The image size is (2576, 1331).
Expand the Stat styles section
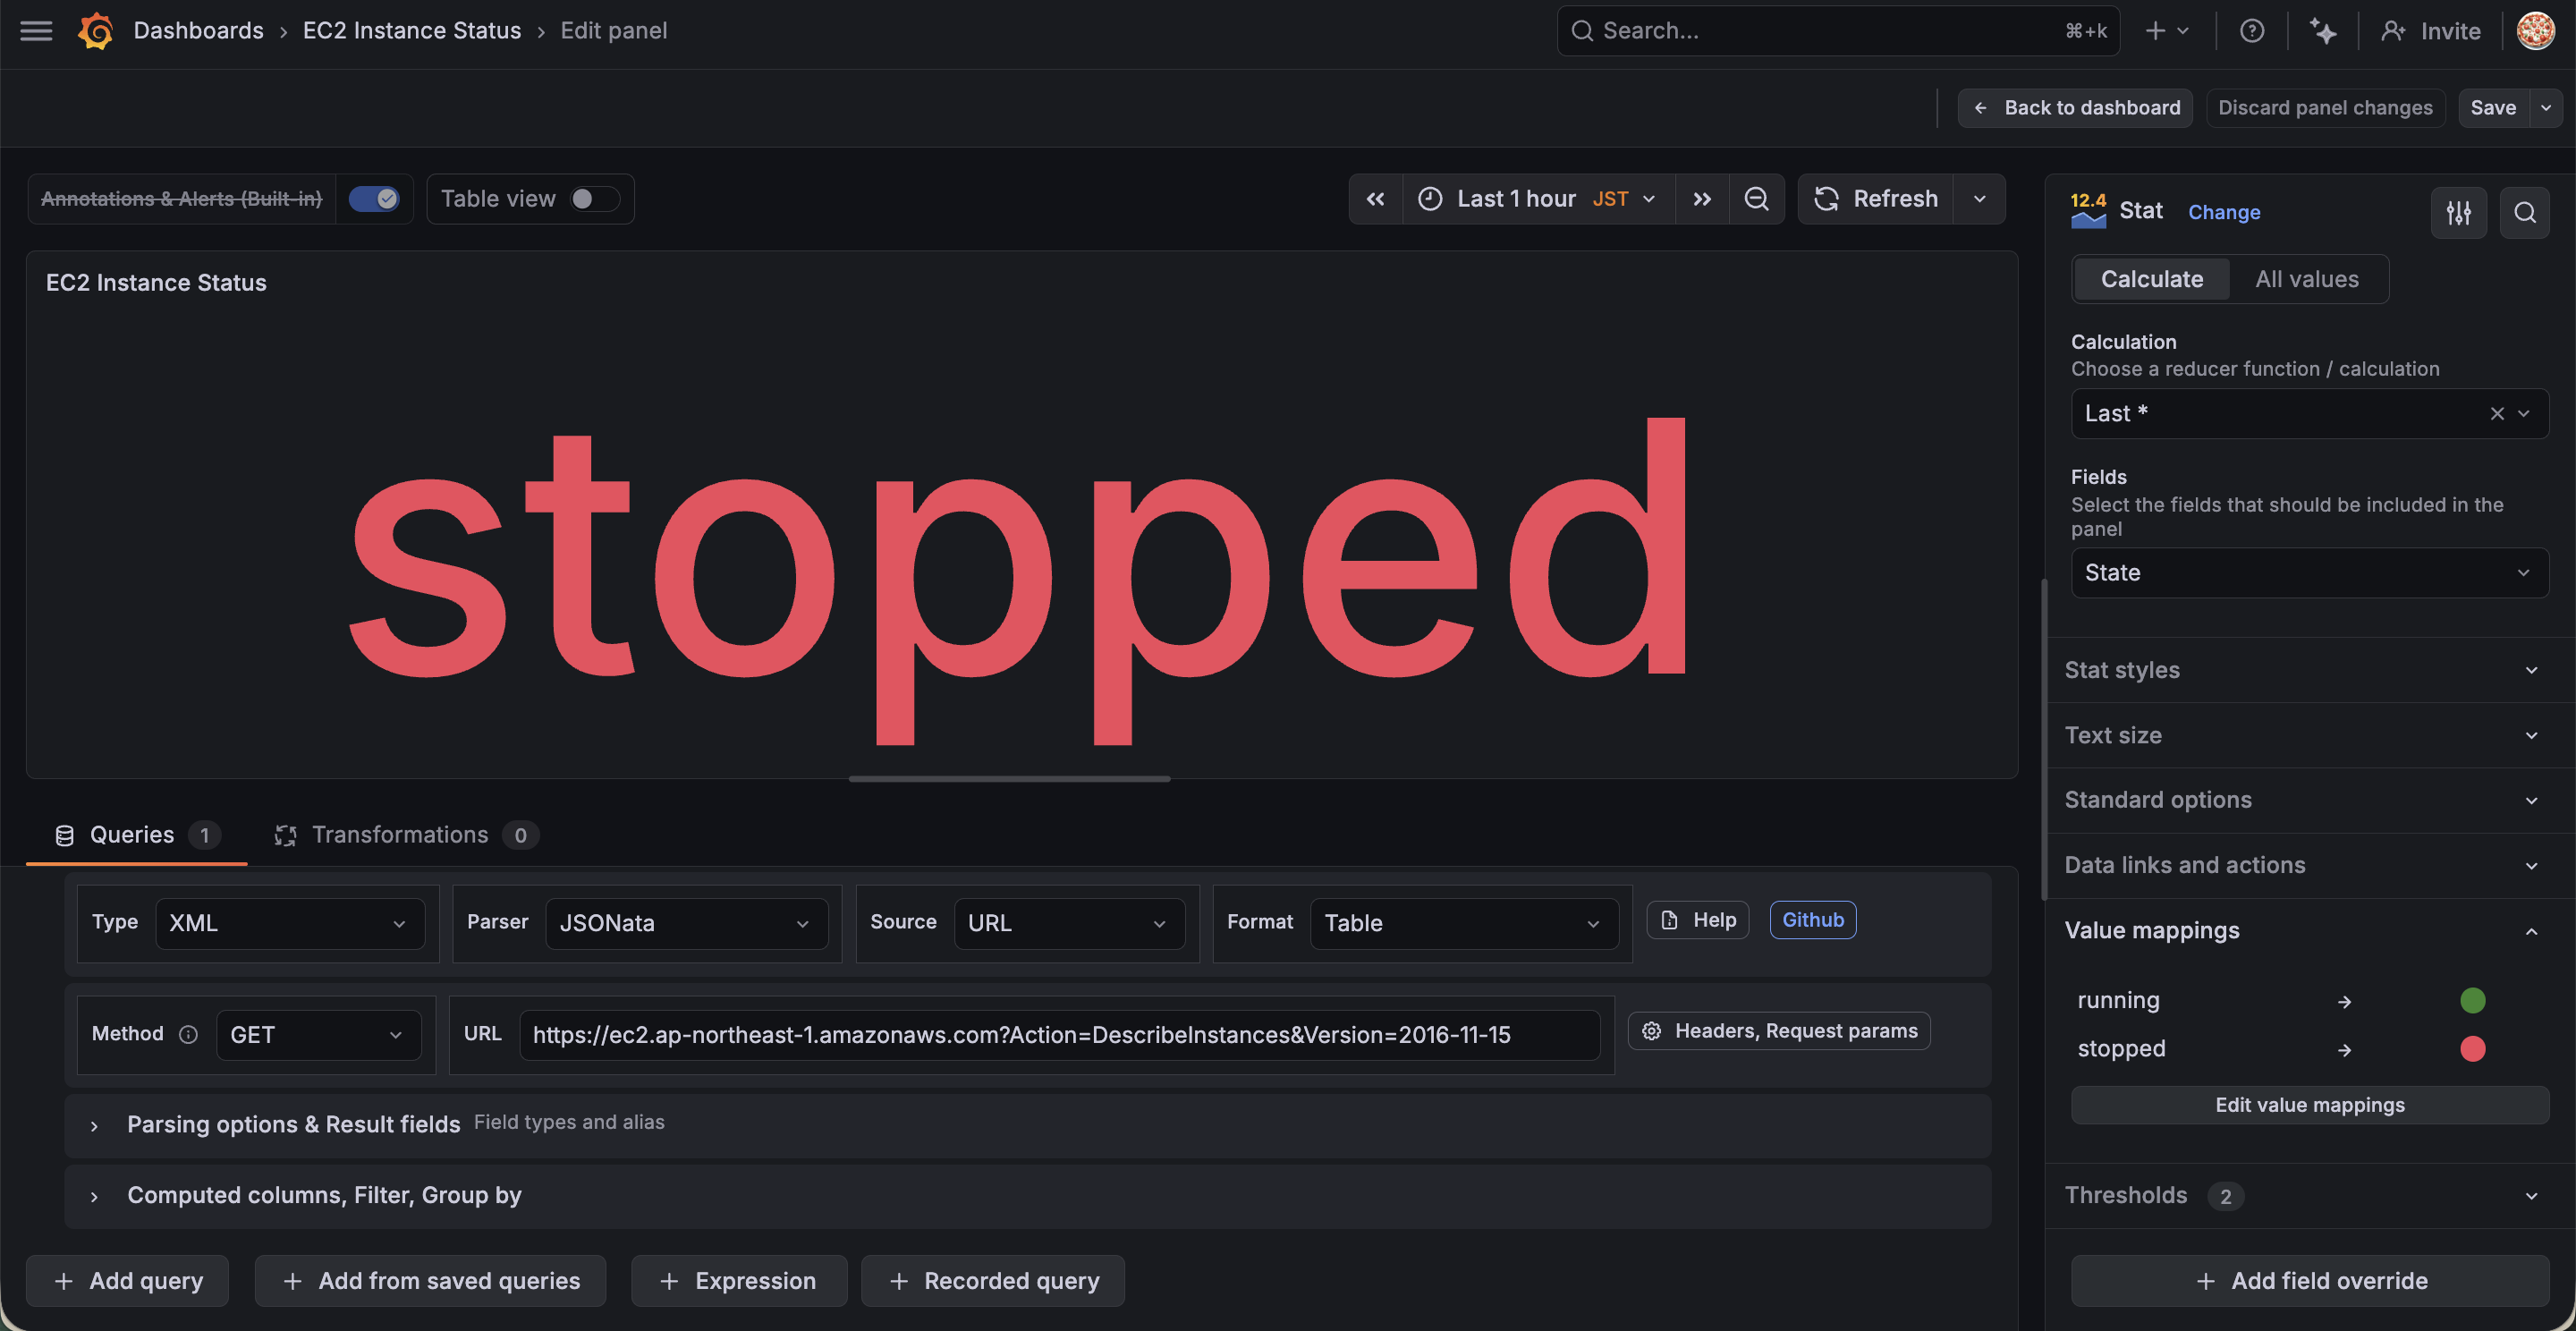[2300, 670]
